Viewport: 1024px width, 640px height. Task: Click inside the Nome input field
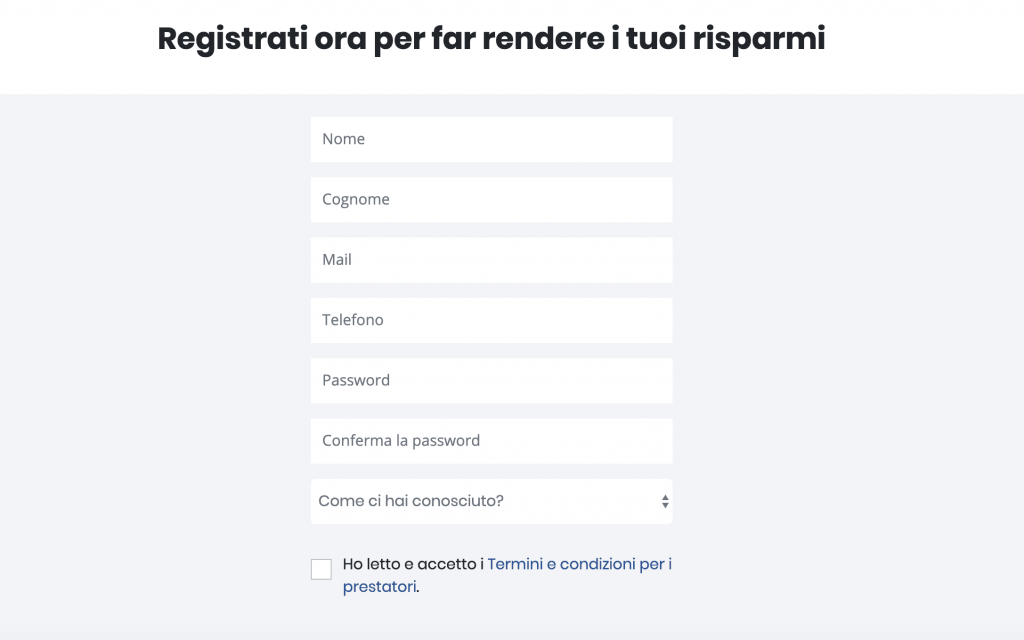490,139
